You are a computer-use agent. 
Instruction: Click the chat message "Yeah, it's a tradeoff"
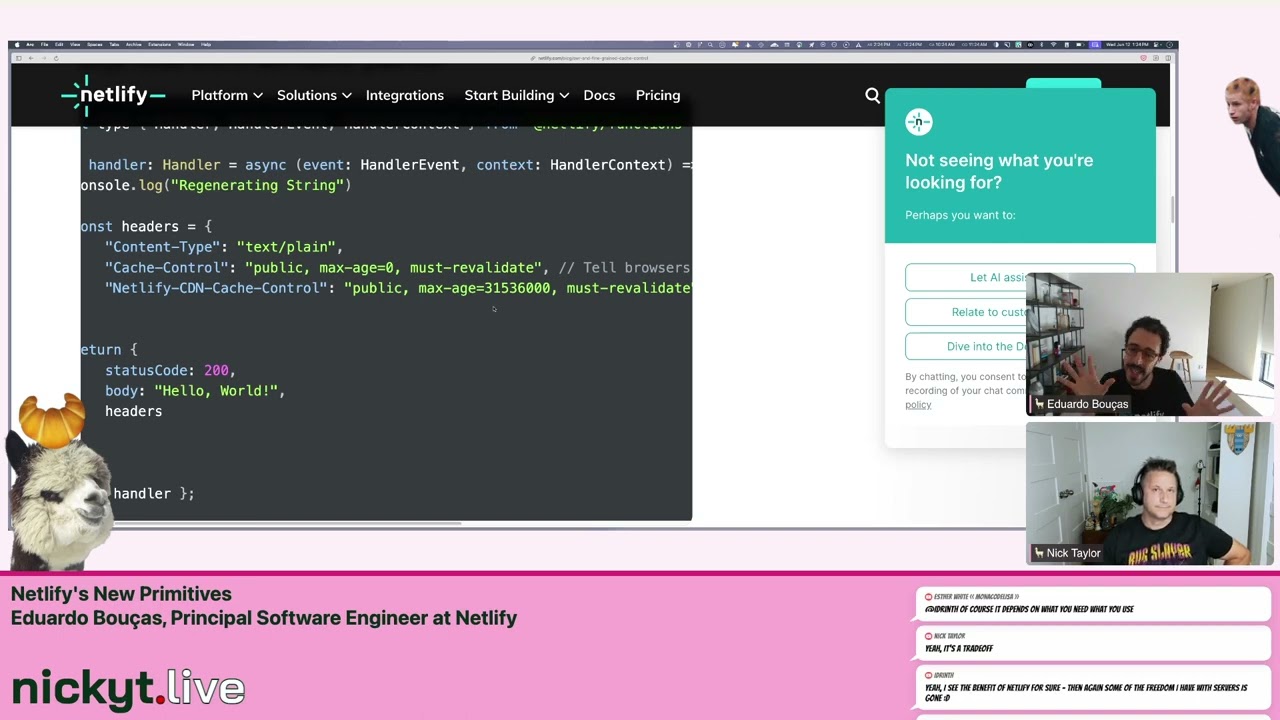[x=959, y=648]
